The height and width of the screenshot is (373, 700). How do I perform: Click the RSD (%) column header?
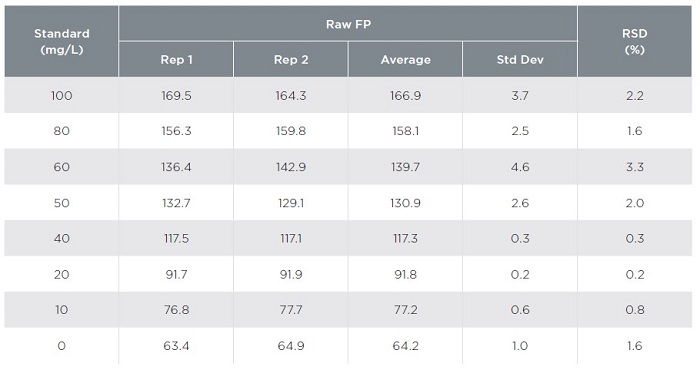[x=634, y=41]
